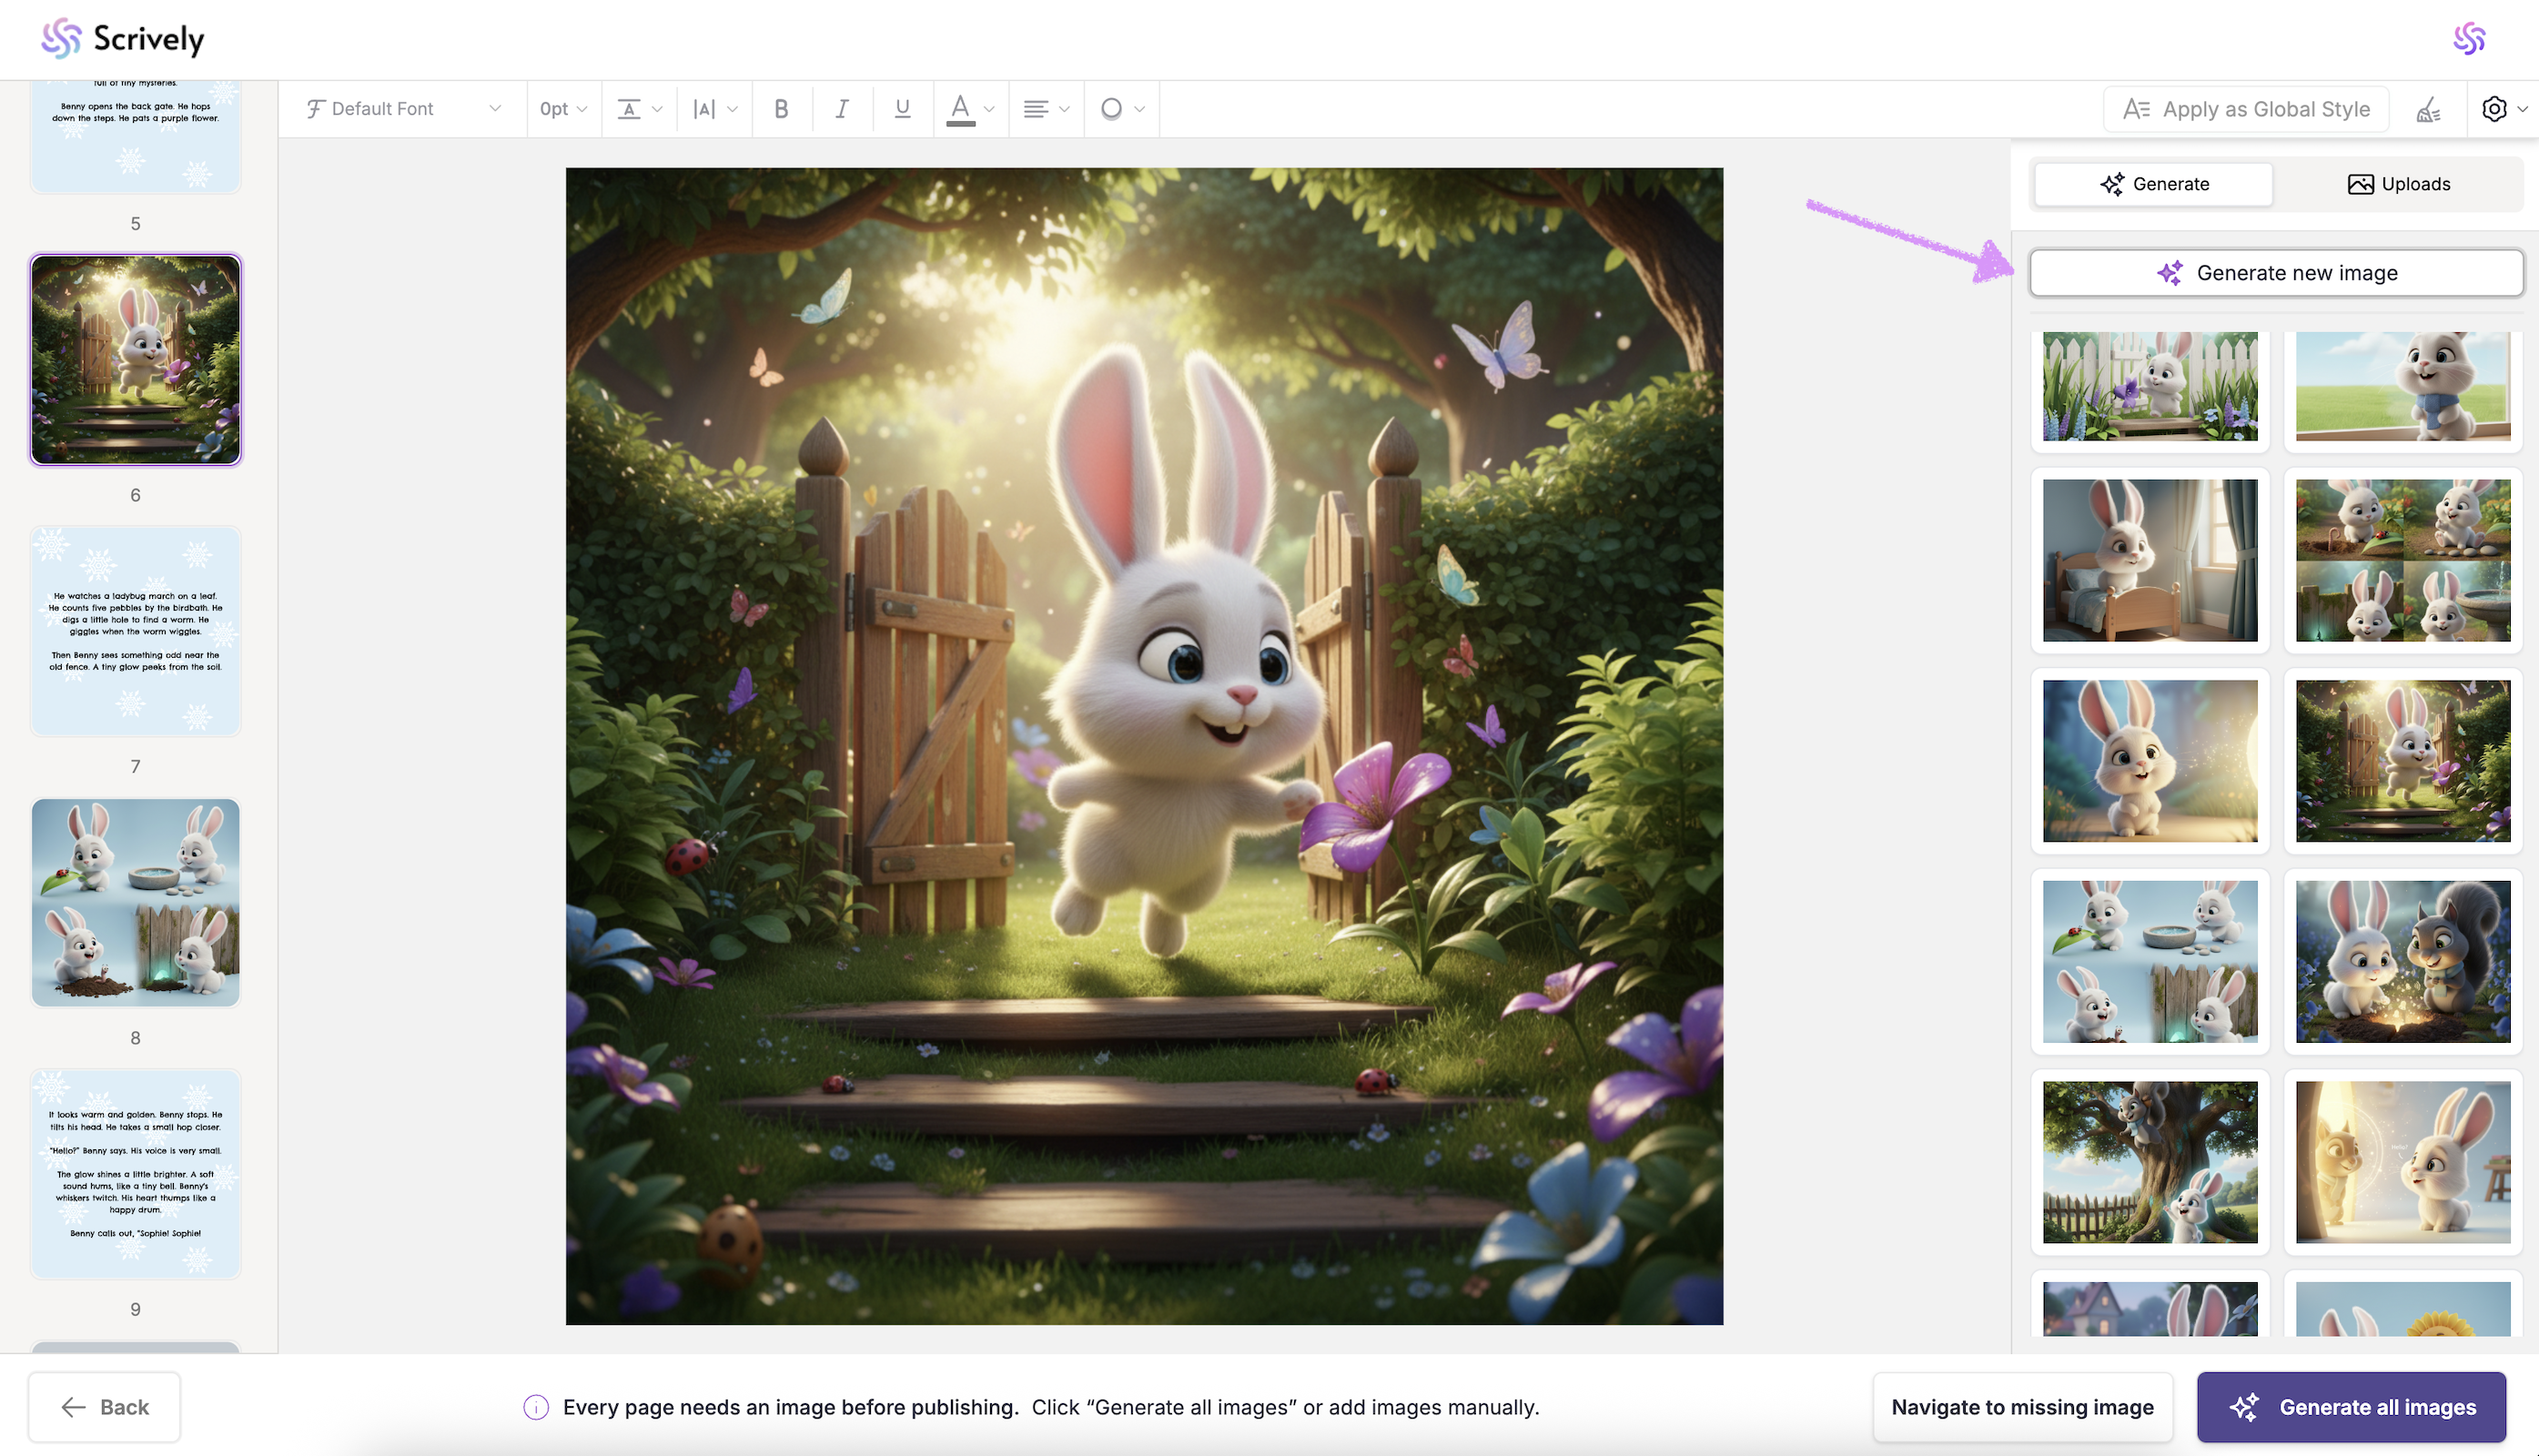Toggle bold formatting
The height and width of the screenshot is (1456, 2539).
click(781, 109)
